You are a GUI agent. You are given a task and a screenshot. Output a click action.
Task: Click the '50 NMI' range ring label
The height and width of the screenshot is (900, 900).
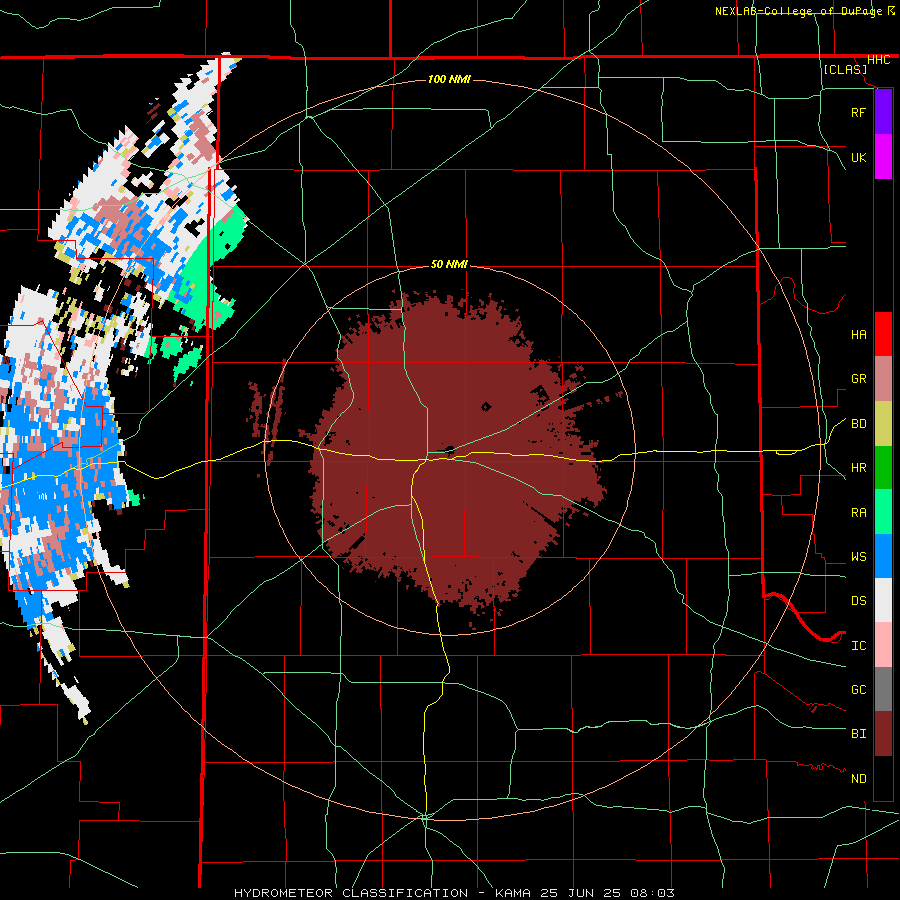[x=449, y=264]
